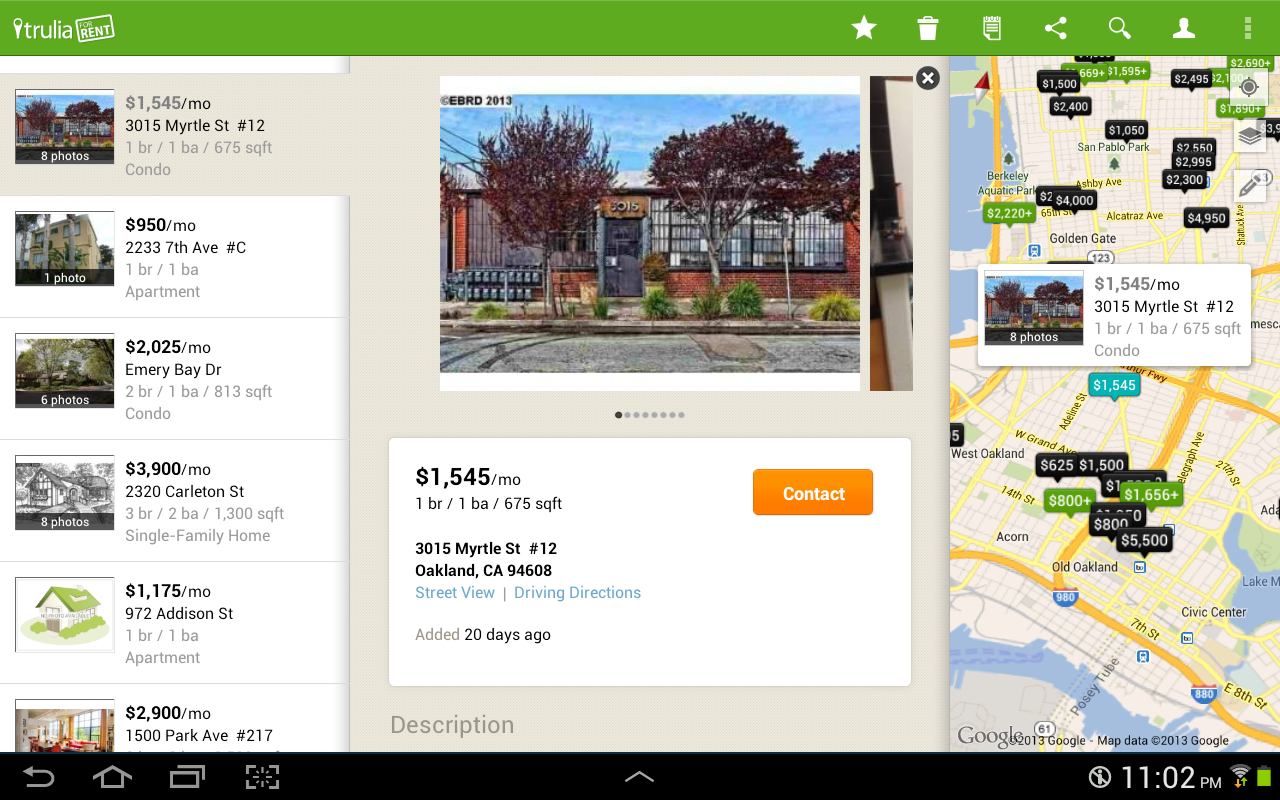Select 3015 Myrtle St #12 in list
Image resolution: width=1280 pixels, height=800 pixels.
pos(175,135)
